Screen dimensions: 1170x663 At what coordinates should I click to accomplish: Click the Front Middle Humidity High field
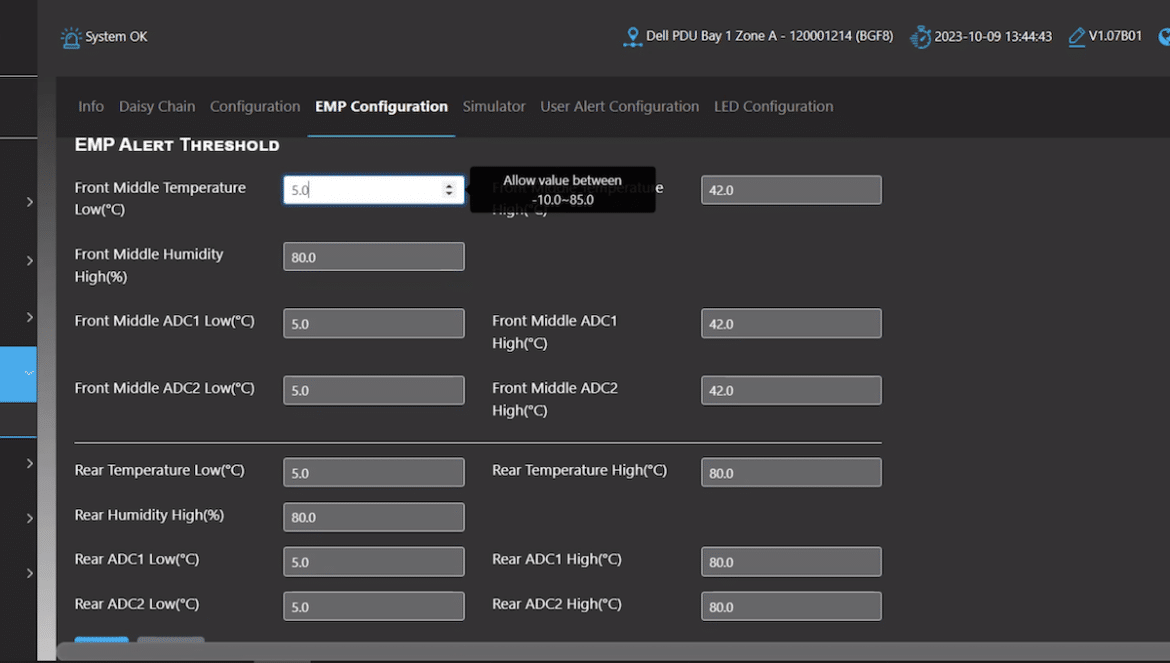pyautogui.click(x=374, y=257)
